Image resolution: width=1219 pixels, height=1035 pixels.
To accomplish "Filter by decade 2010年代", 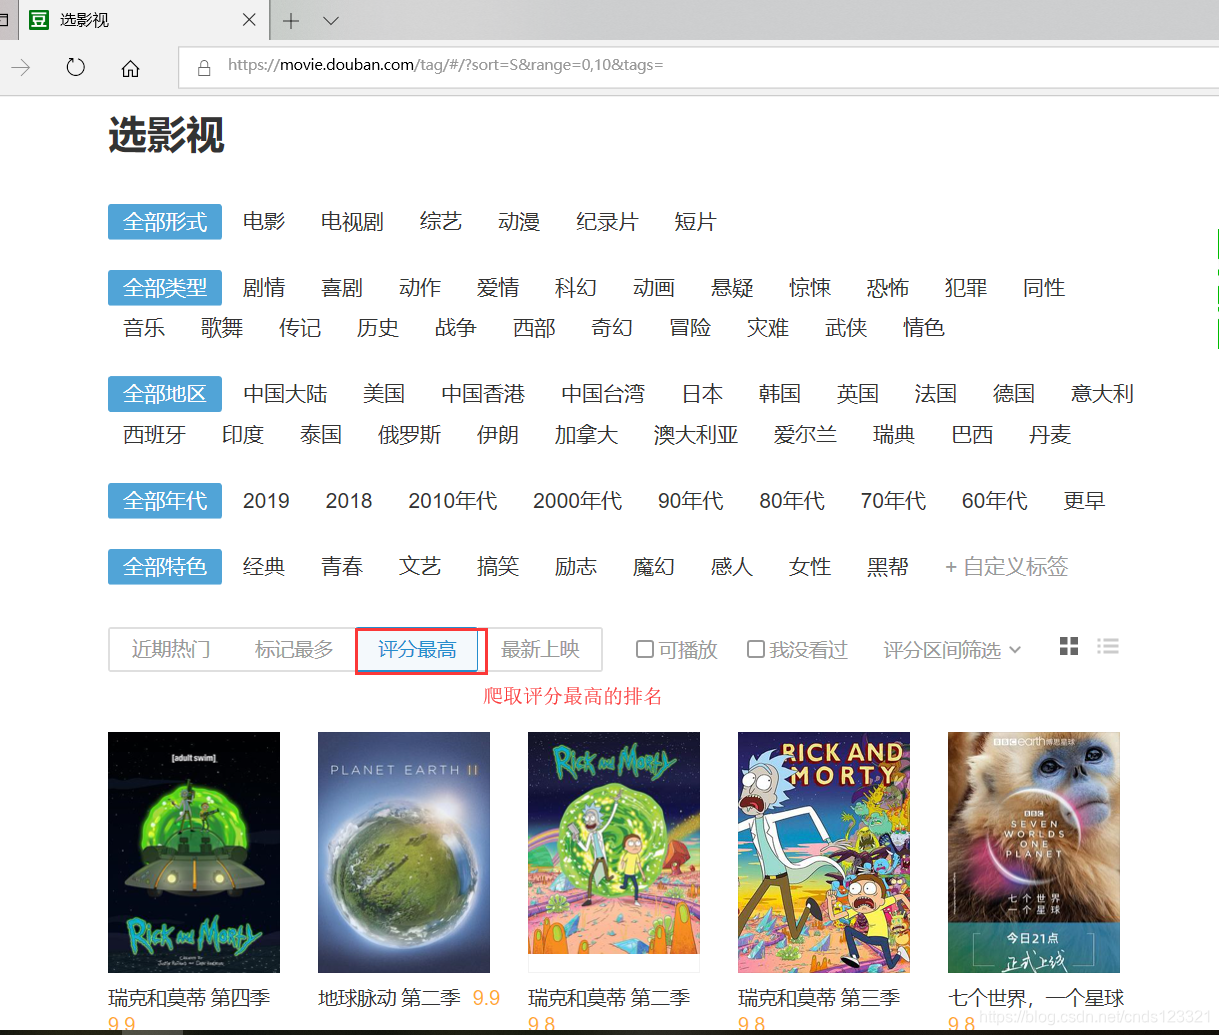I will pos(452,501).
